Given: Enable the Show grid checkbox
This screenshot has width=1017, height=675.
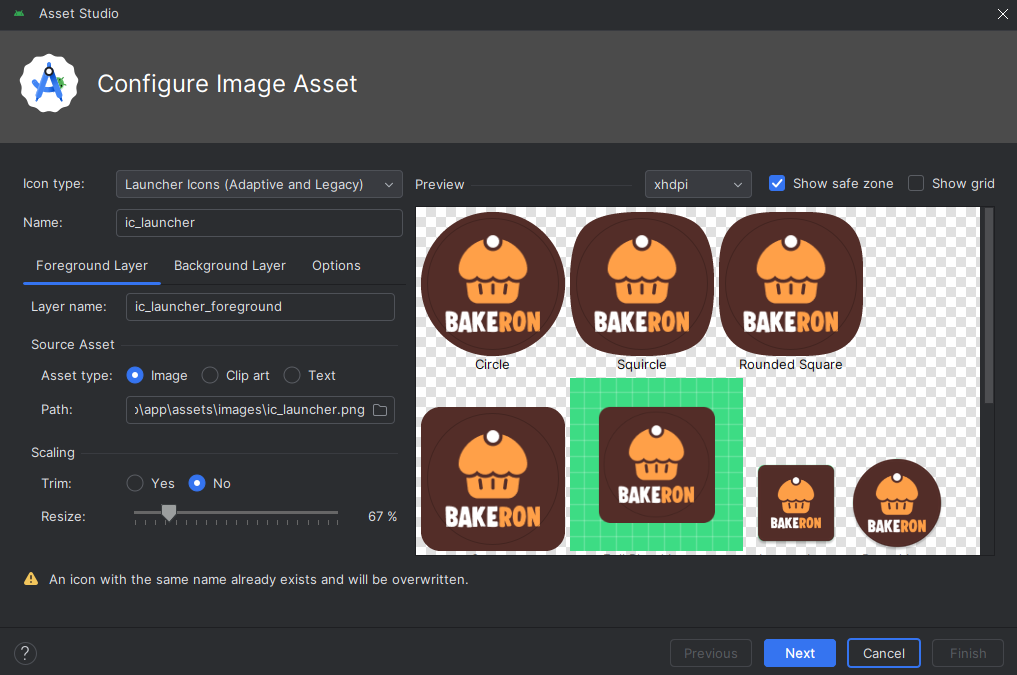Looking at the screenshot, I should coord(916,183).
